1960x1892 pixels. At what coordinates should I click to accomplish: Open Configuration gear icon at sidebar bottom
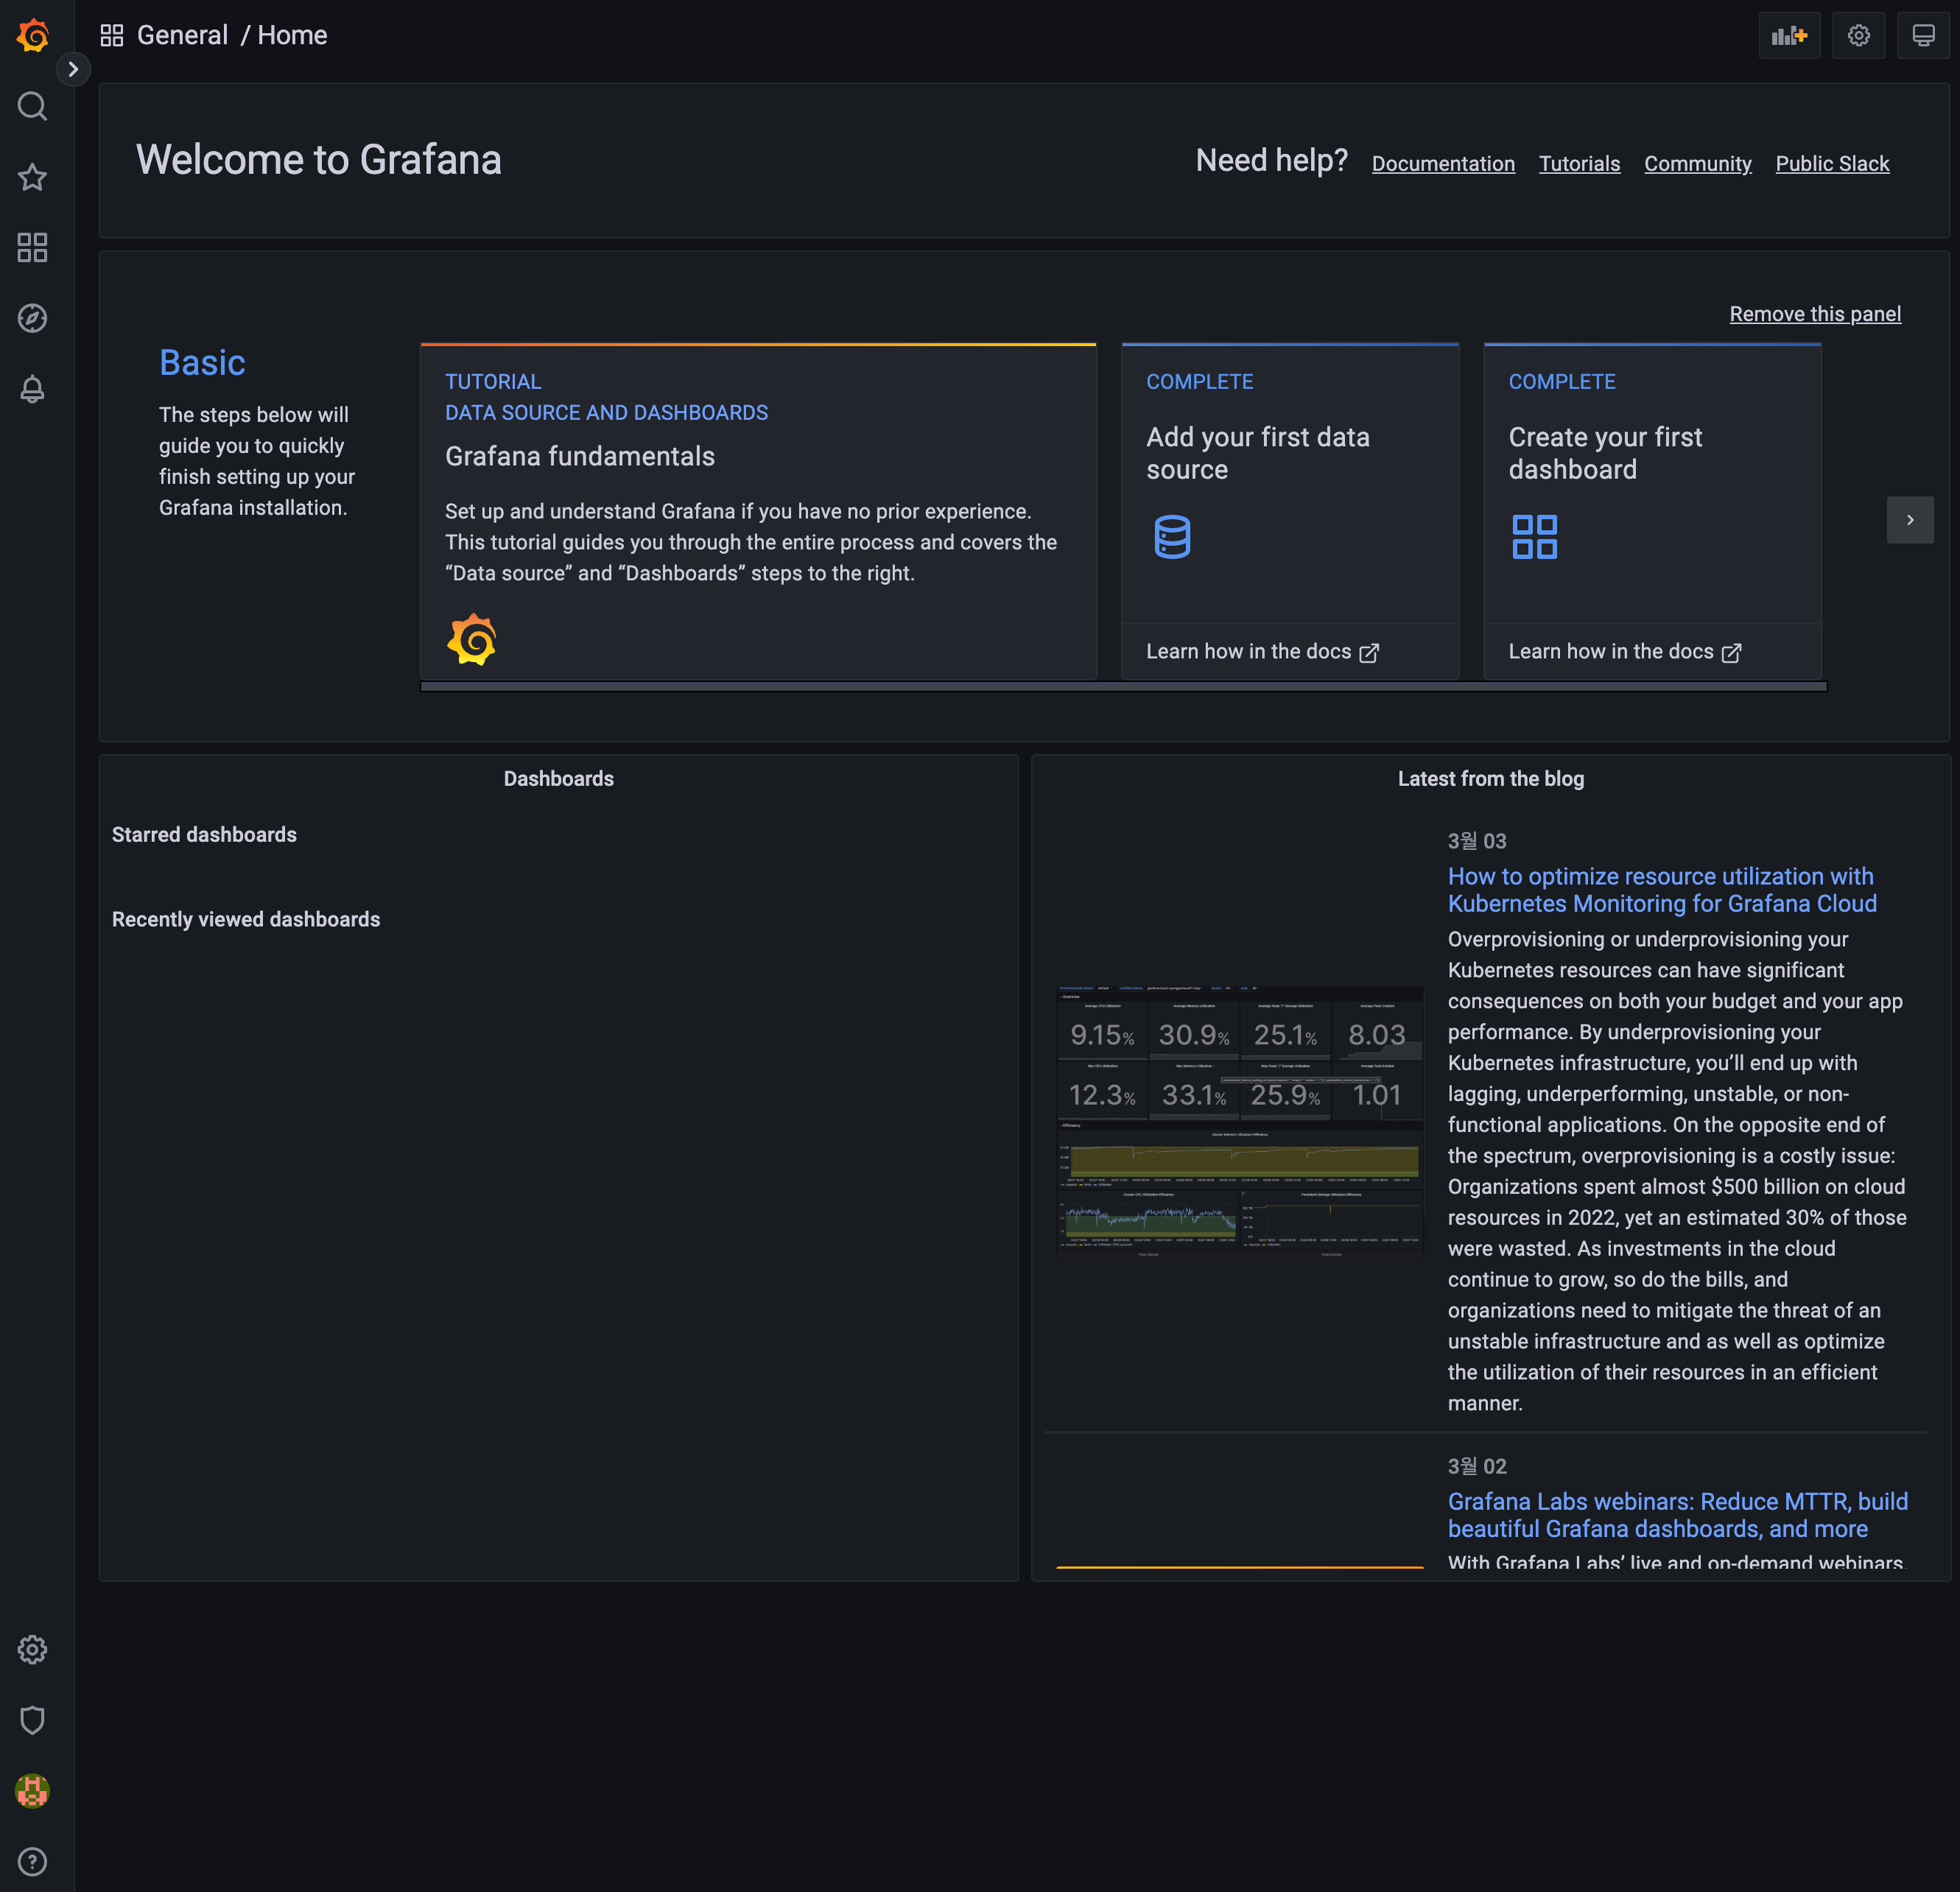(x=32, y=1649)
